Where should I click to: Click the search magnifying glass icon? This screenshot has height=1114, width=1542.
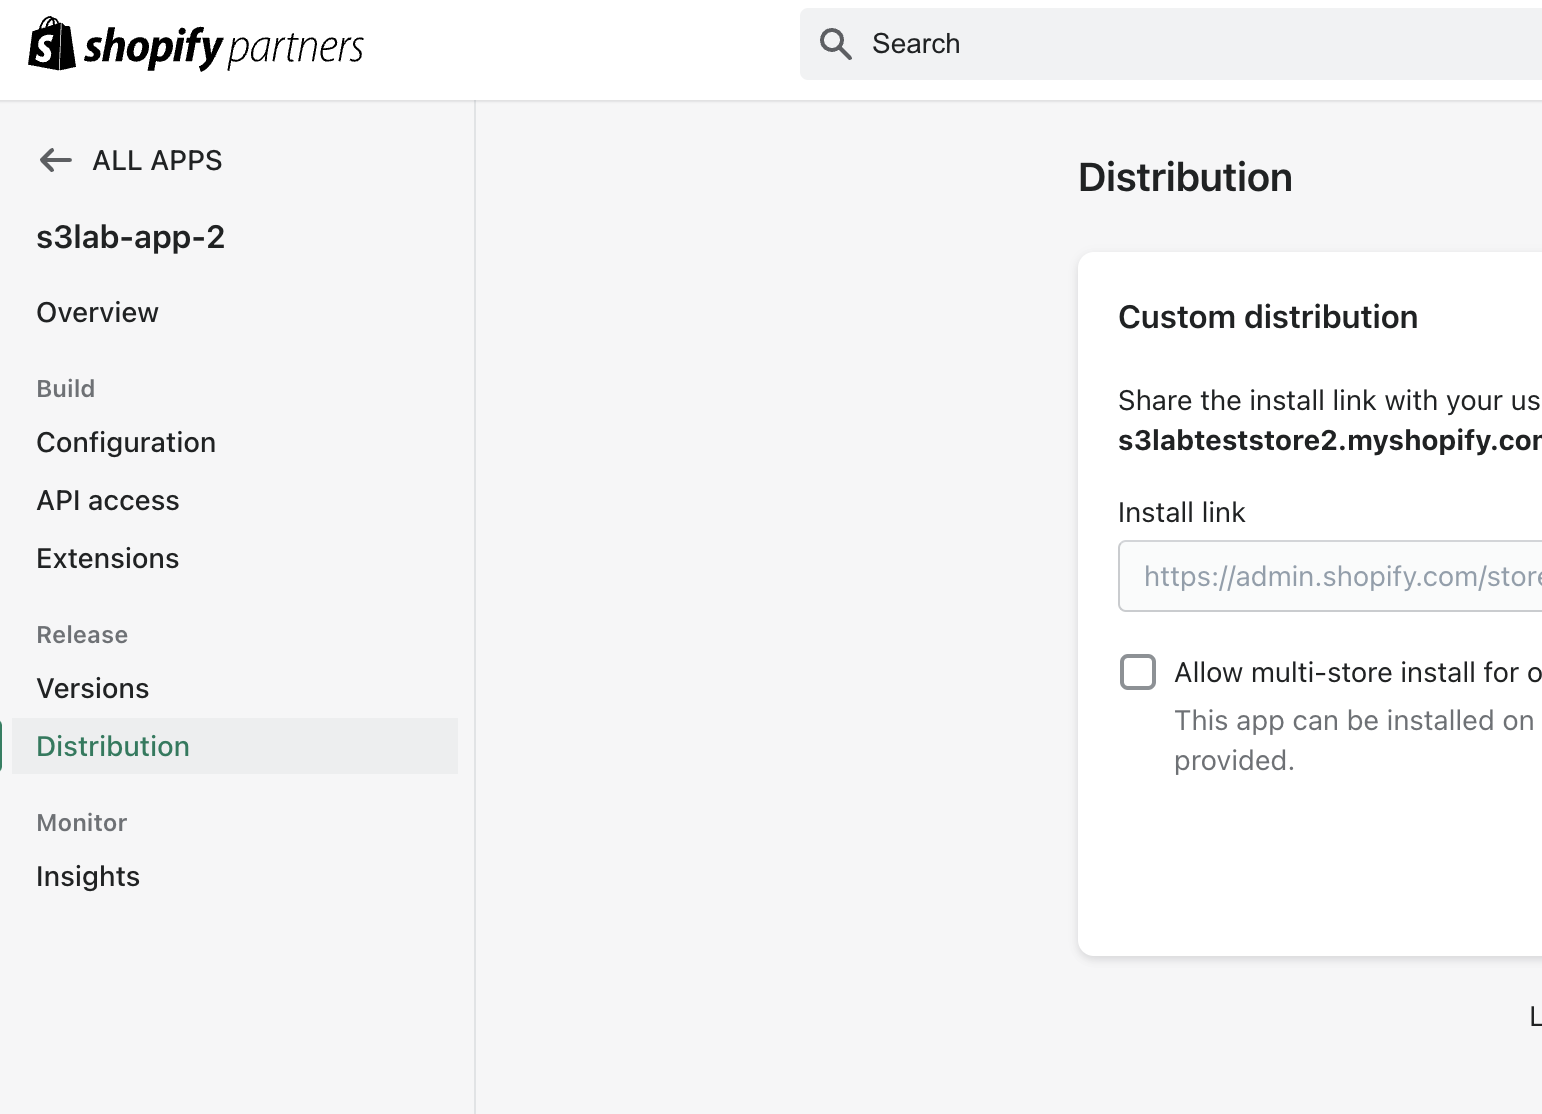coord(836,43)
